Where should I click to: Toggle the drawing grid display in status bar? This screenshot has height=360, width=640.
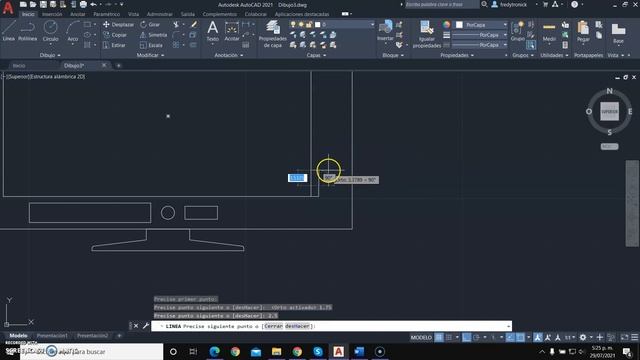click(x=439, y=337)
